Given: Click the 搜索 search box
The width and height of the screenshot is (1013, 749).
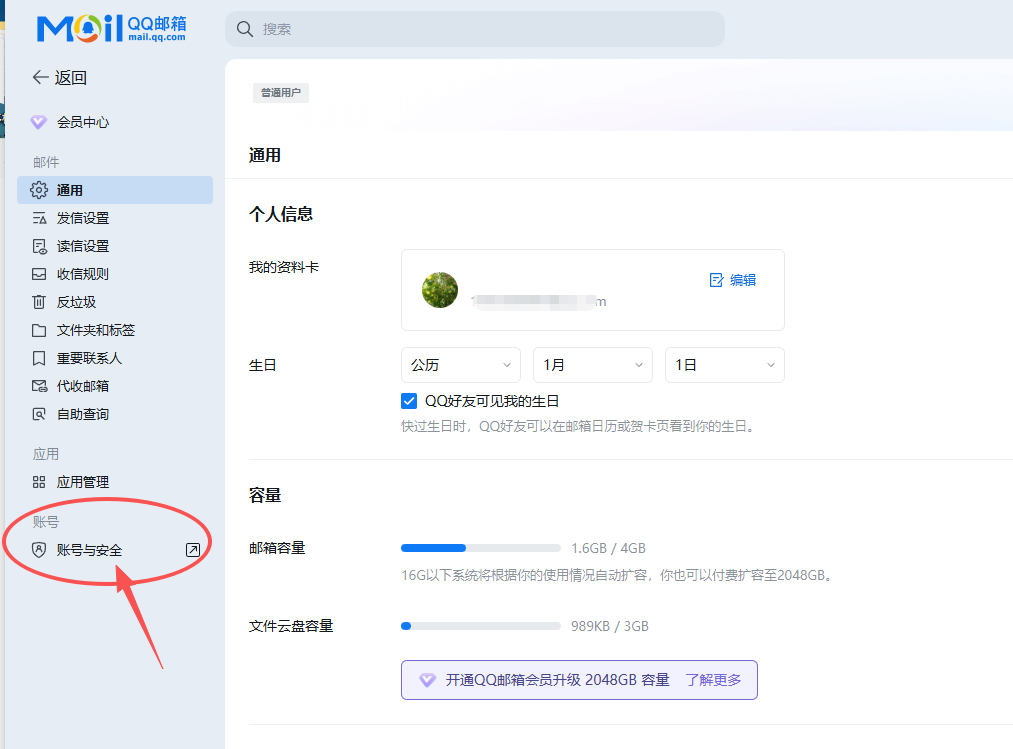Looking at the screenshot, I should point(475,29).
